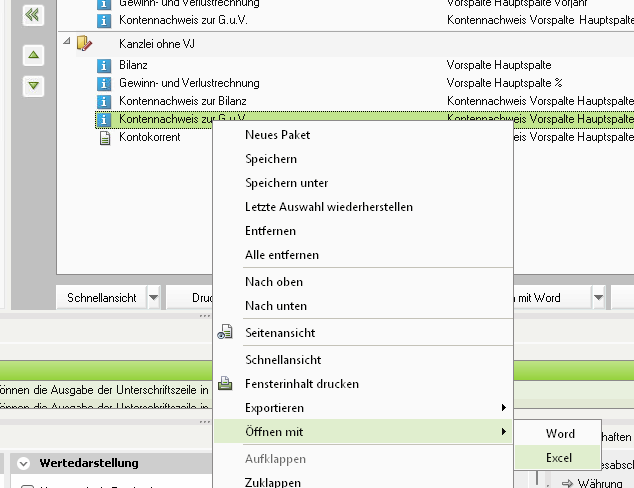
Task: Open the dropdown arrow next to mit Word
Action: tap(598, 298)
